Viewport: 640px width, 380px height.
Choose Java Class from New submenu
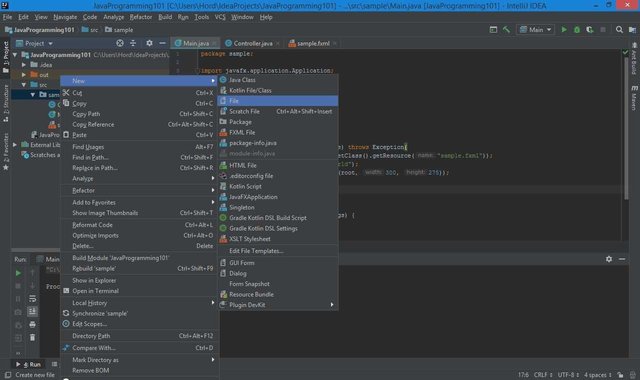click(278, 80)
